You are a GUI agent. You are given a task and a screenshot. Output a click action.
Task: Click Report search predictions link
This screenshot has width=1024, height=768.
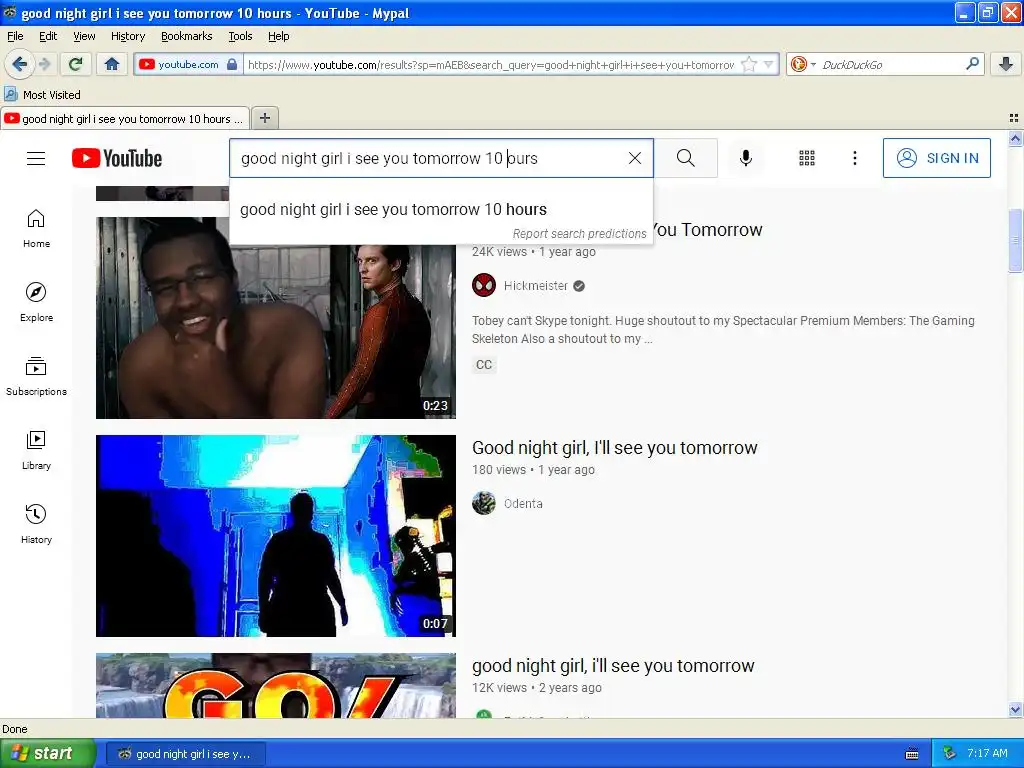point(579,233)
